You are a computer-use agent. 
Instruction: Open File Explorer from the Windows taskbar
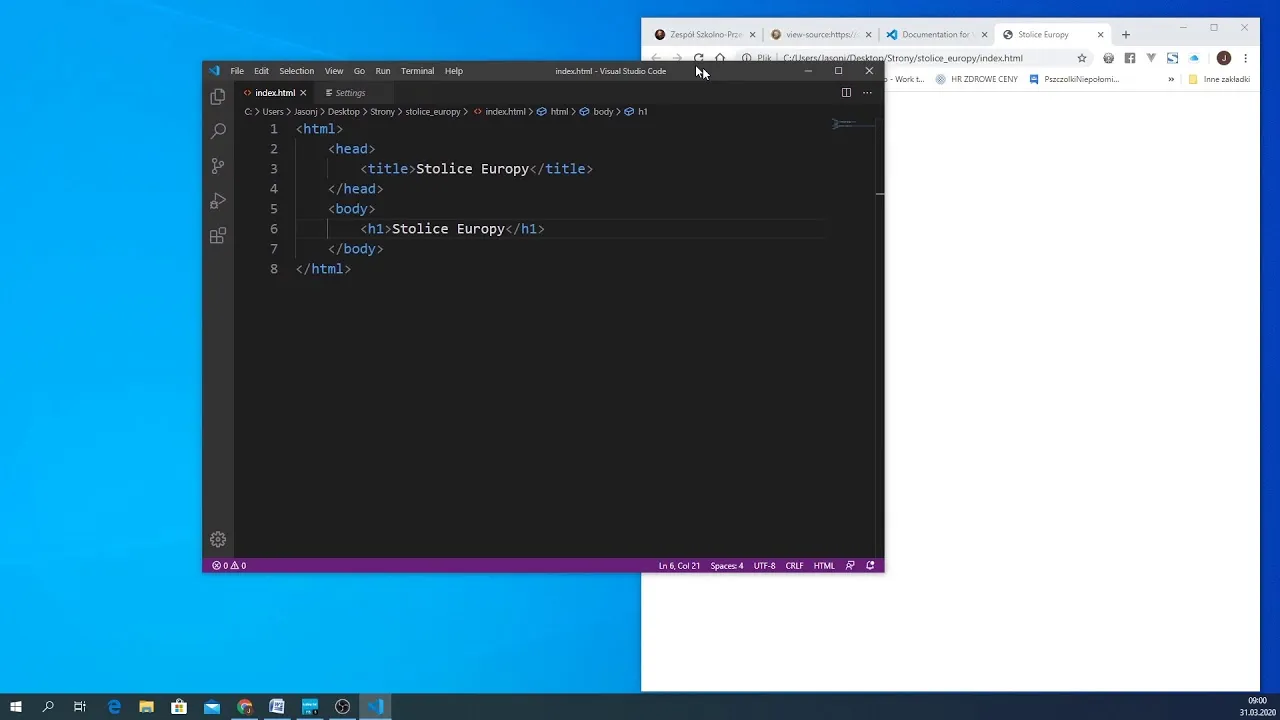click(x=147, y=707)
